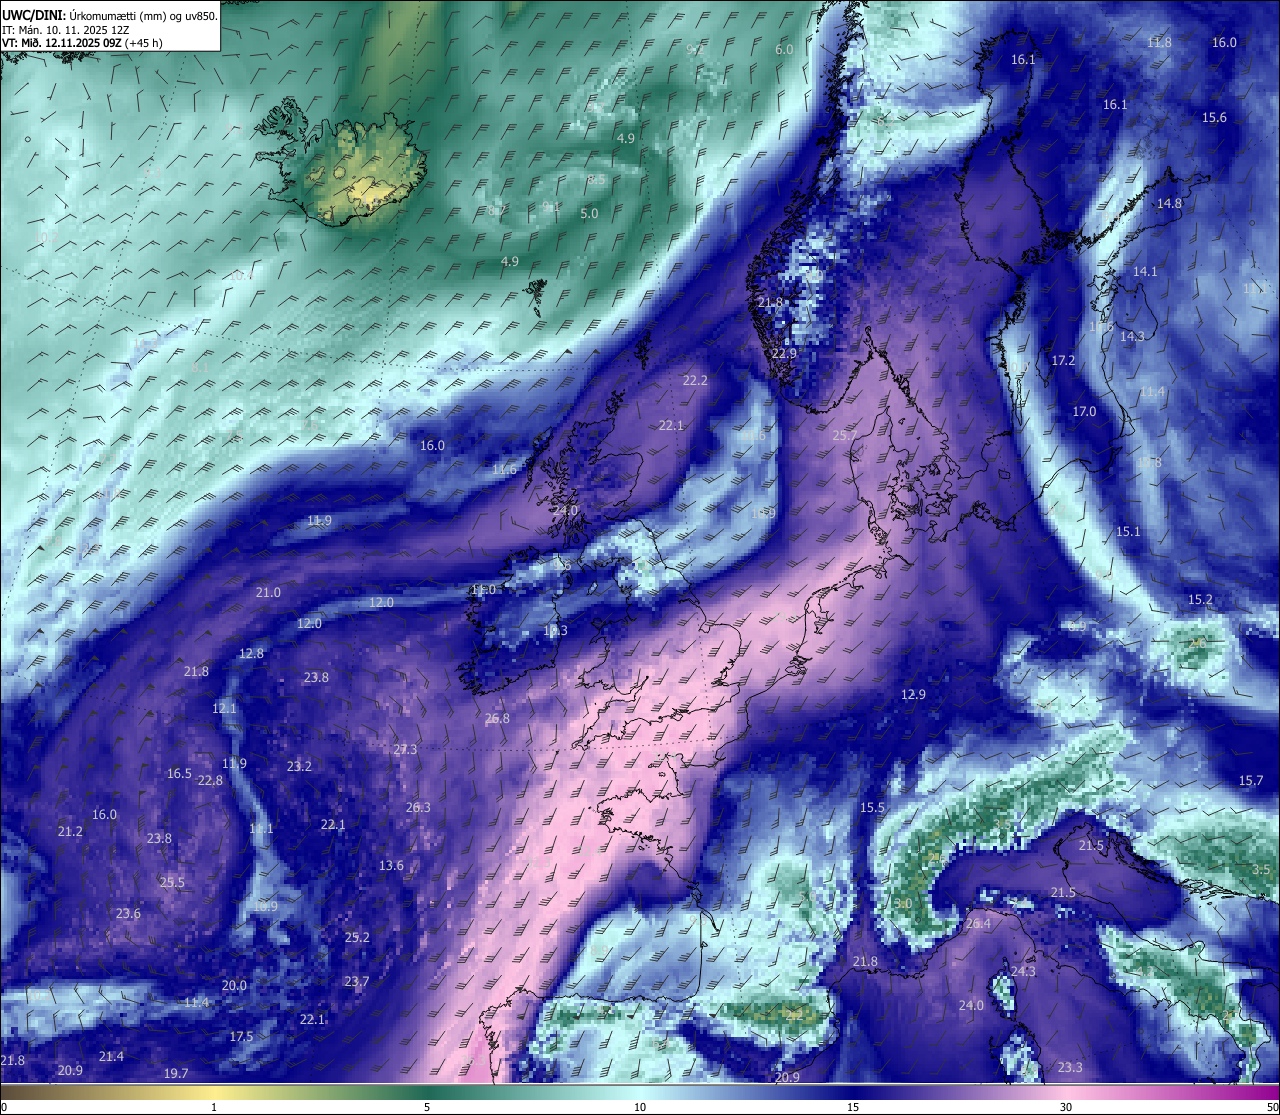The height and width of the screenshot is (1115, 1280).
Task: Click the 24.3 value label
Action: click(1023, 972)
